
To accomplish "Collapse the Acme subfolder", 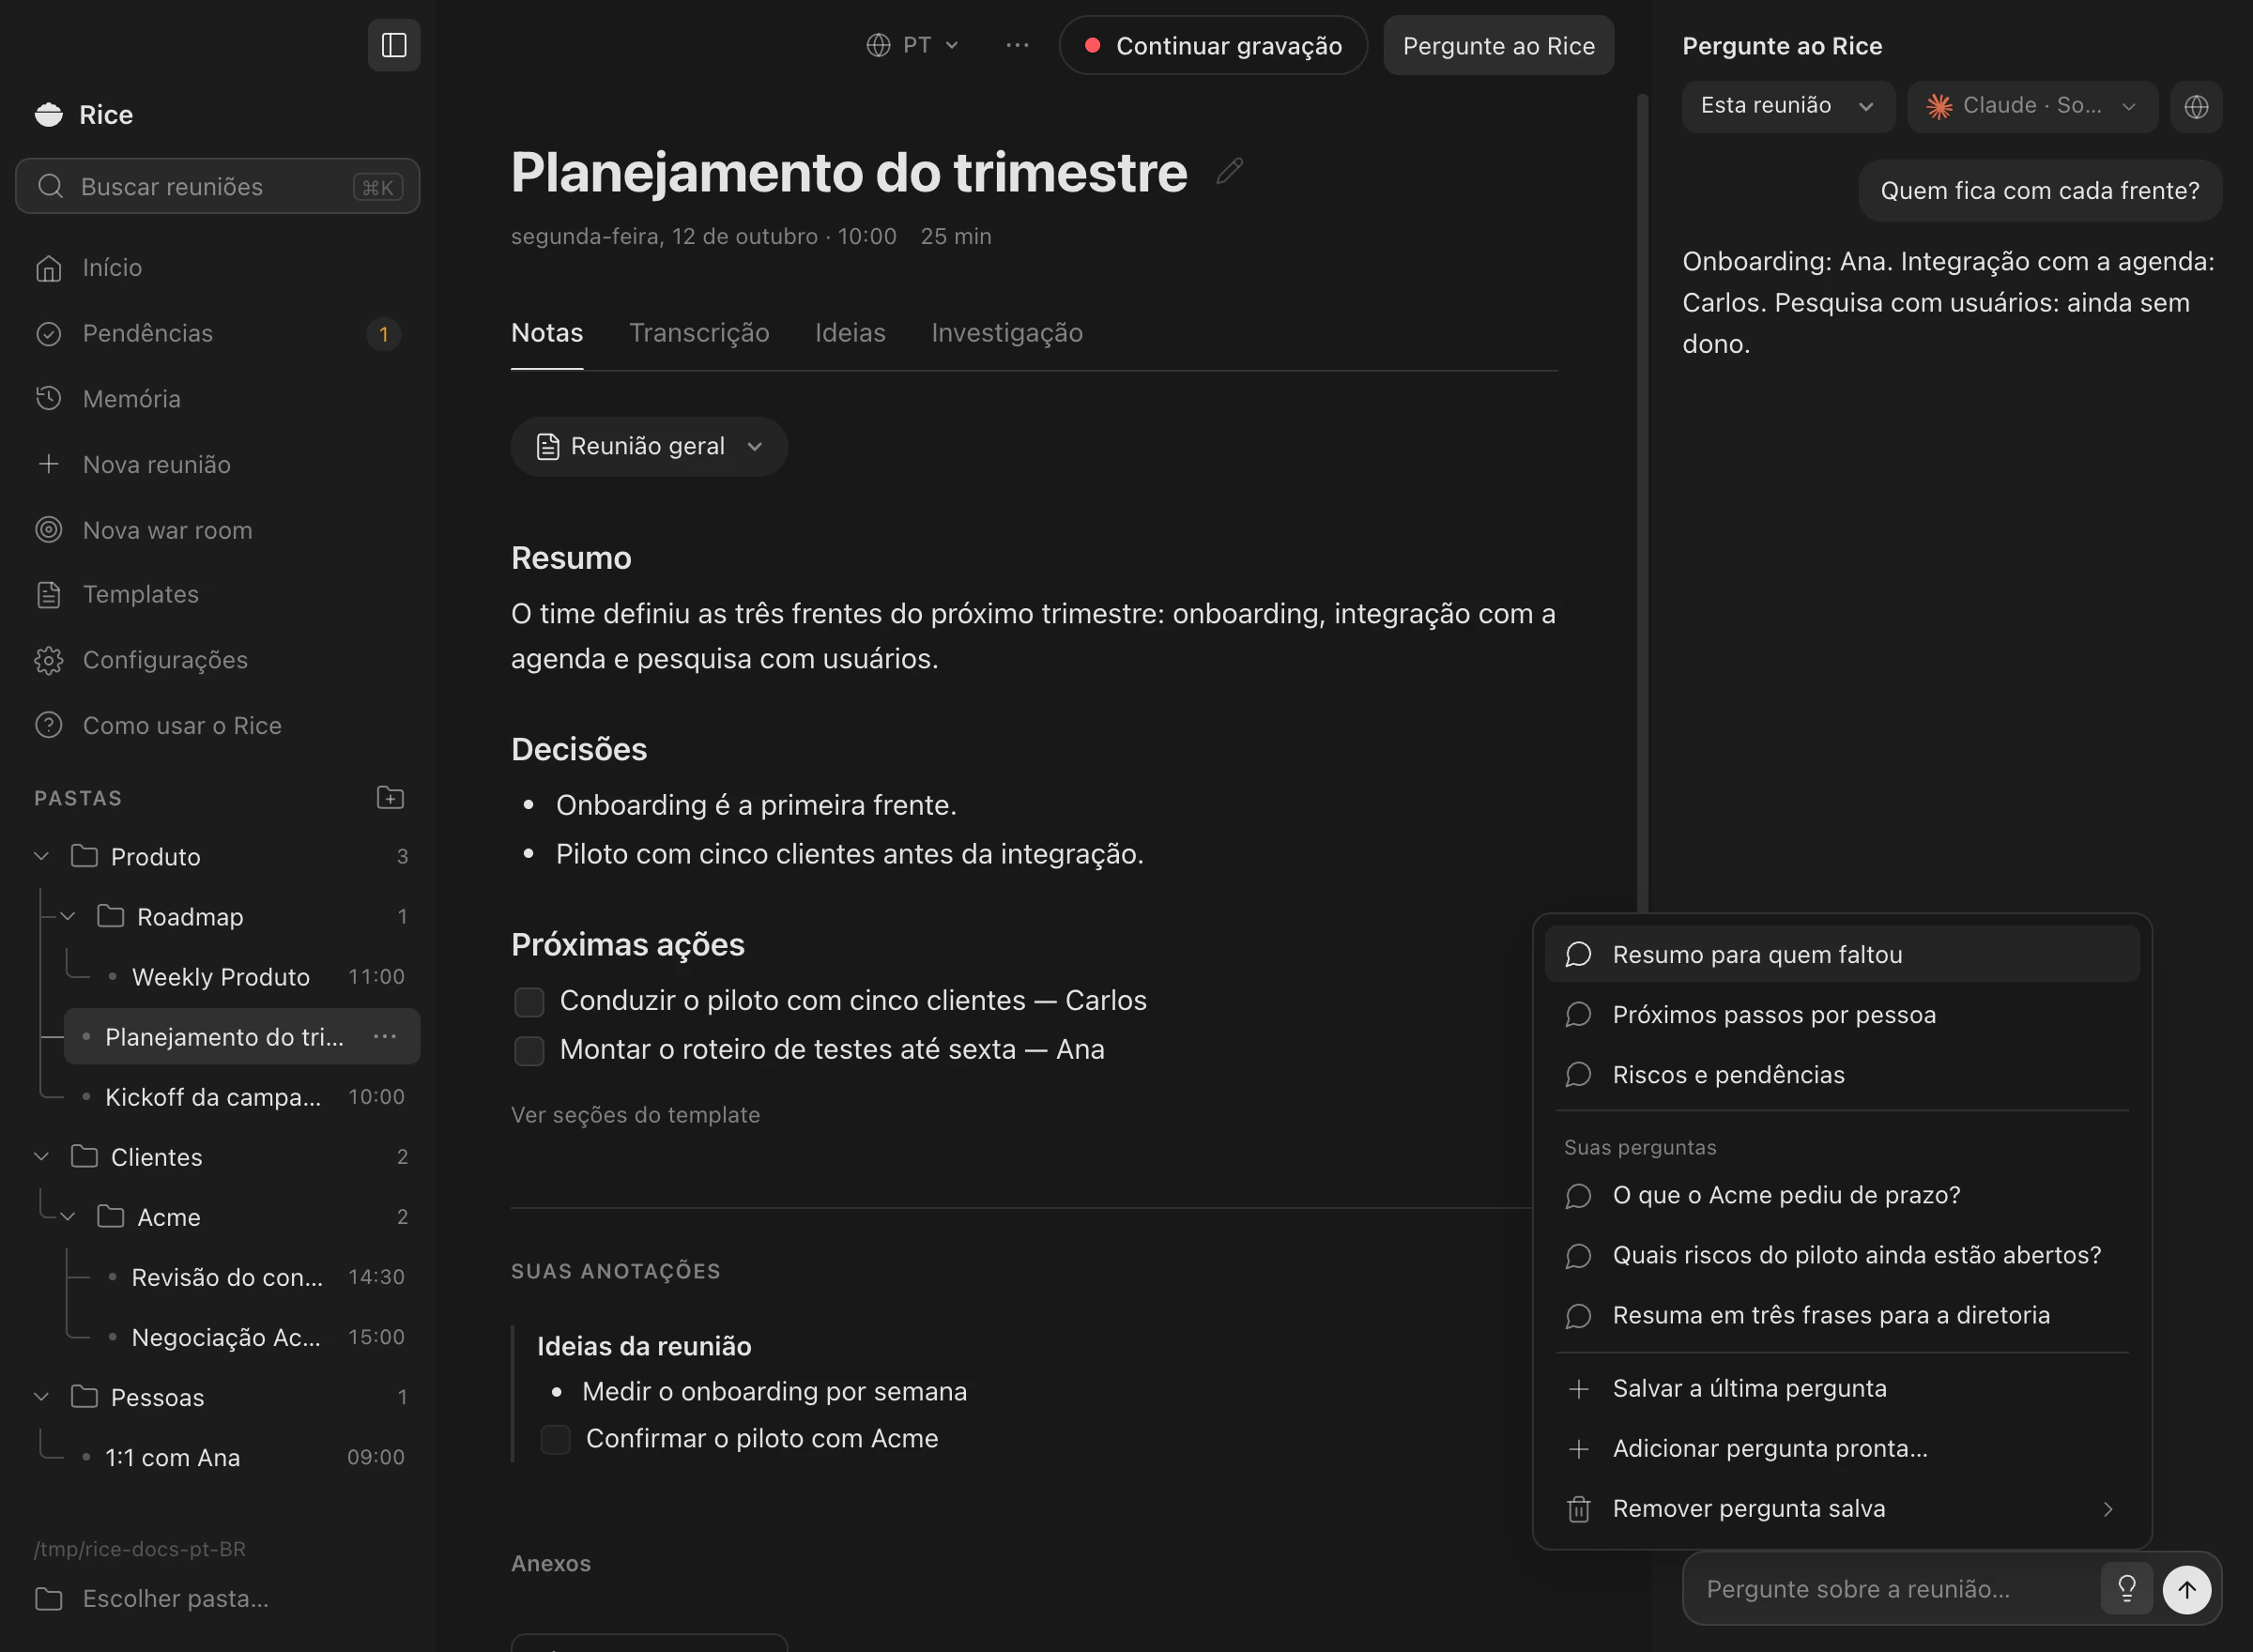I will pyautogui.click(x=68, y=1216).
